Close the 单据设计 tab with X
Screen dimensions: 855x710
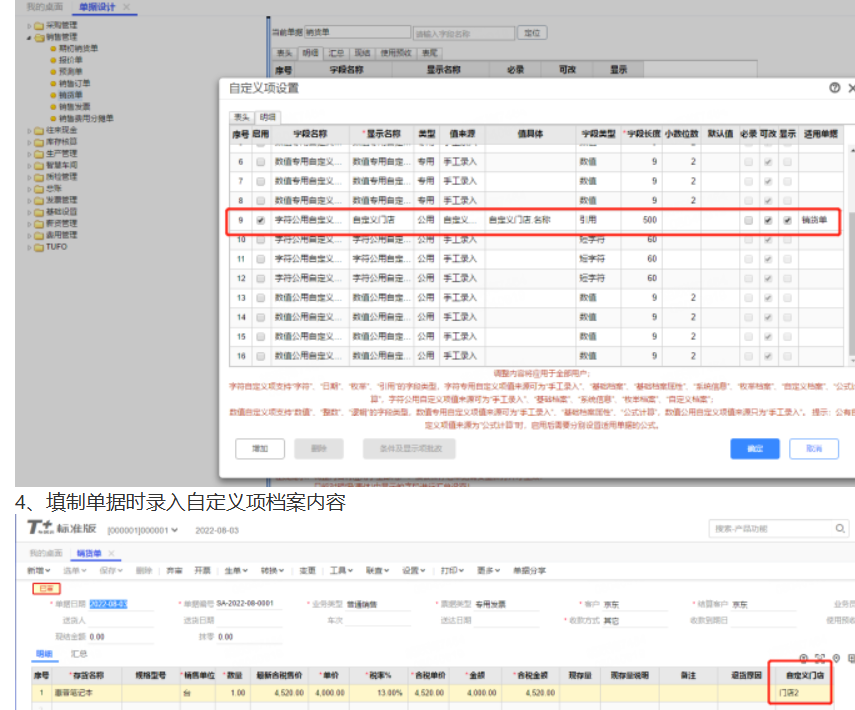127,7
